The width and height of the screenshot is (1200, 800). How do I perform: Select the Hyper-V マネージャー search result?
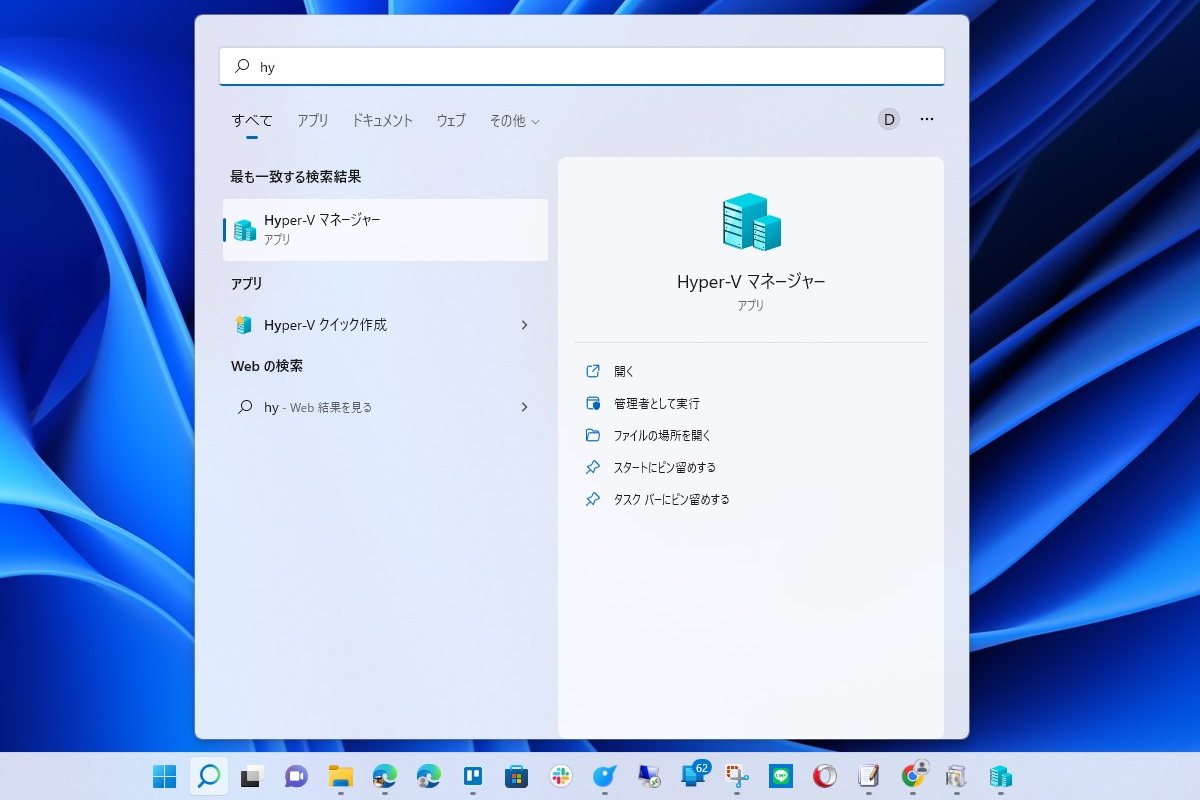tap(384, 229)
